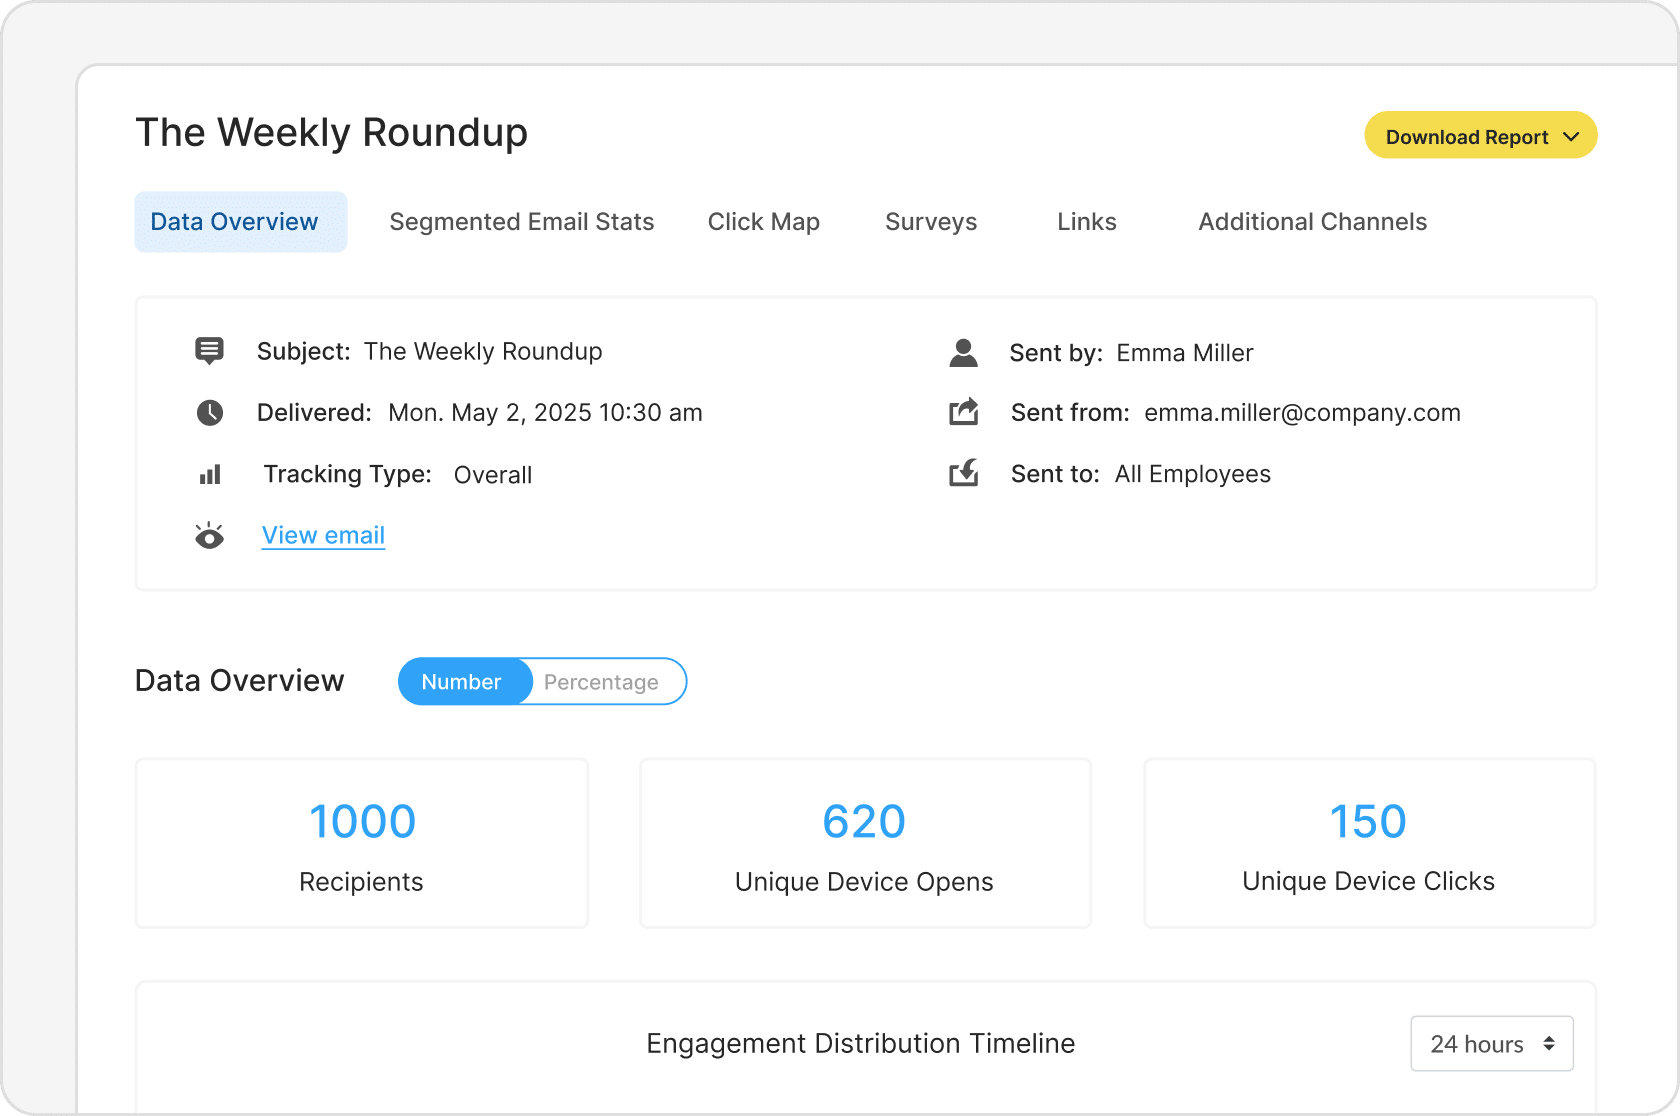The width and height of the screenshot is (1680, 1116).
Task: Switch data view to Percentage
Action: click(x=601, y=682)
